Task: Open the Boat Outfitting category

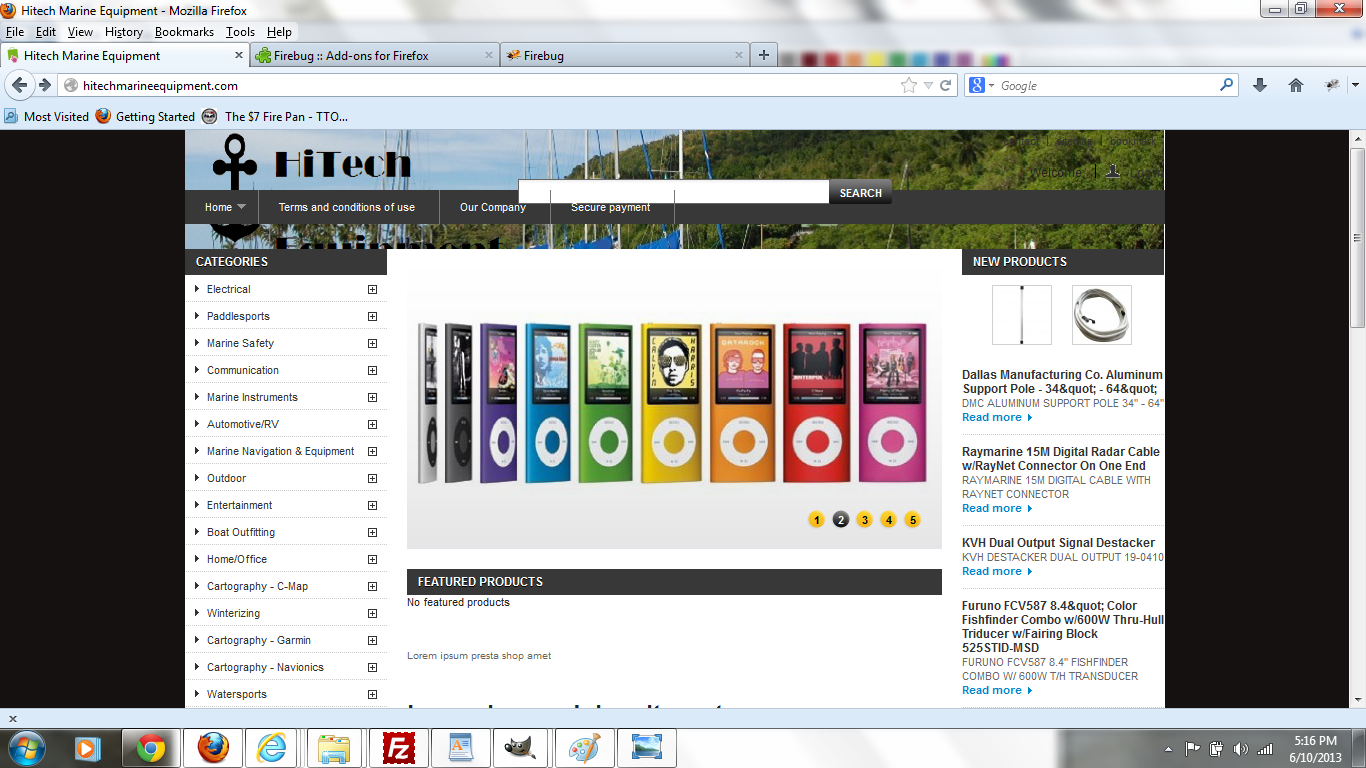Action: [241, 532]
